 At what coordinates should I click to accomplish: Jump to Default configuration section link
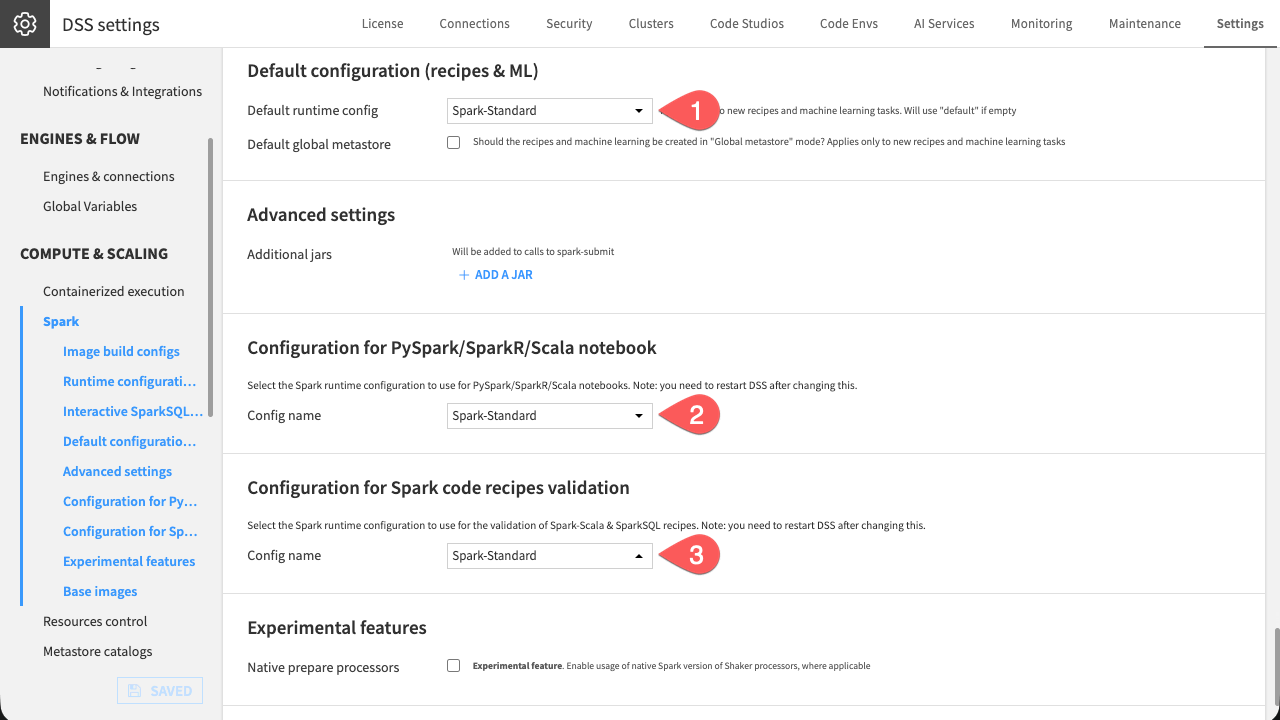click(130, 441)
